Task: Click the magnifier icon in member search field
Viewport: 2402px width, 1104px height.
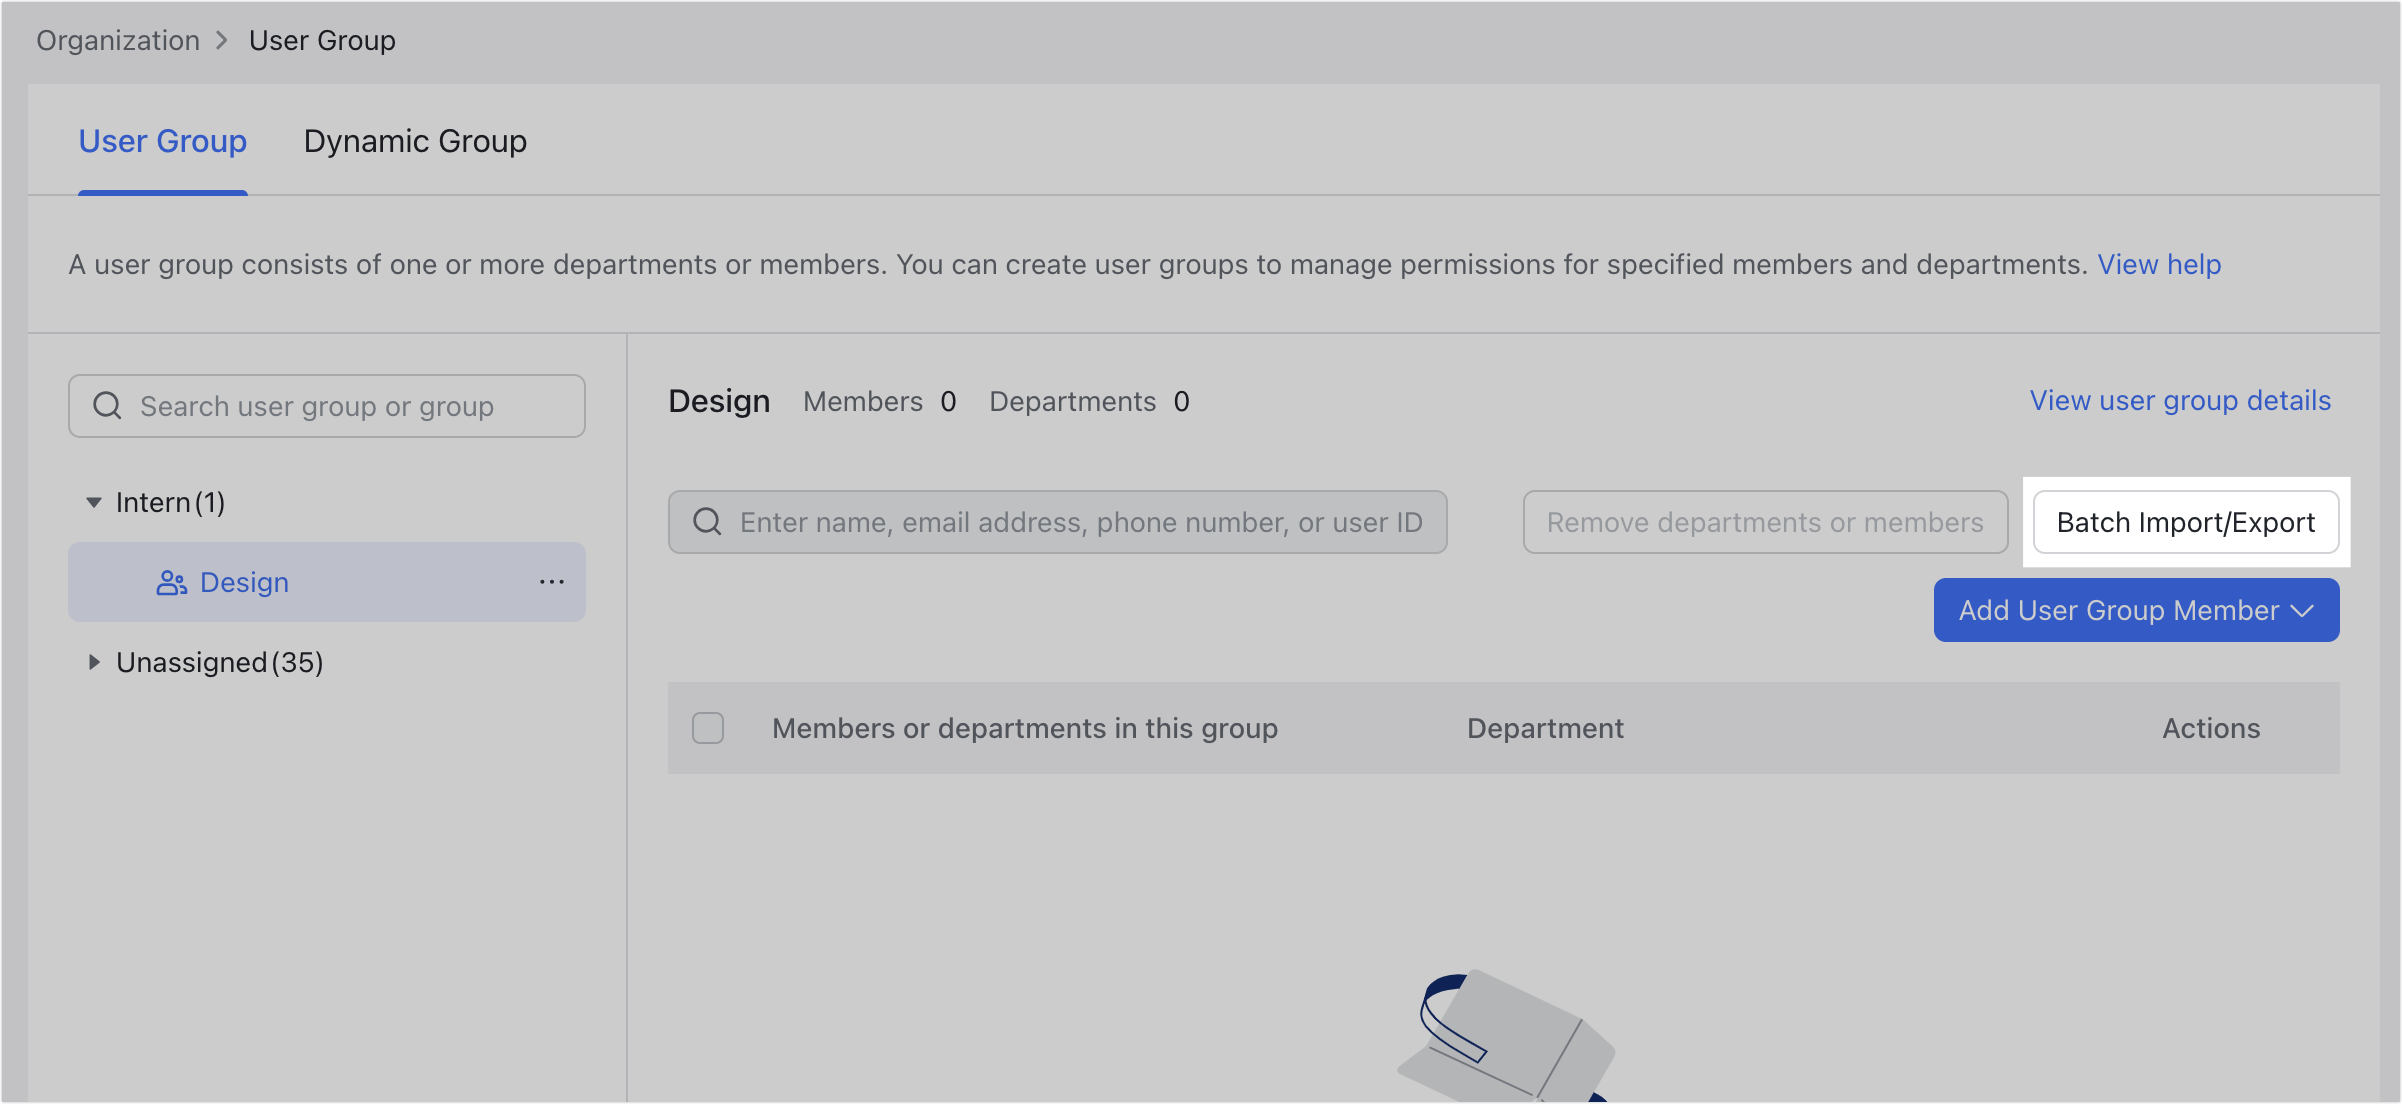Action: 707,521
